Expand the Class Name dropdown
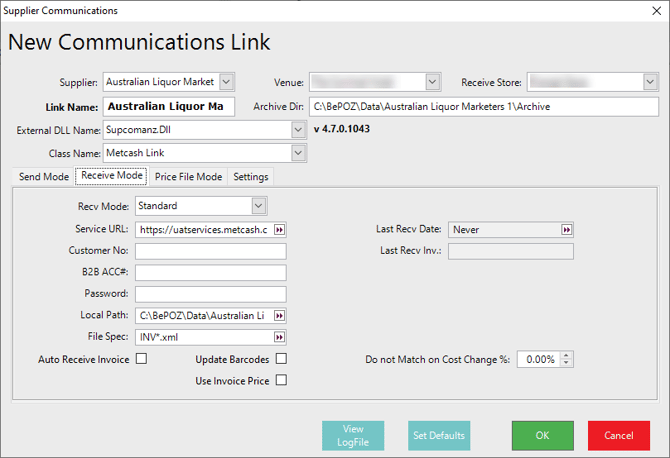The width and height of the screenshot is (670, 458). [x=297, y=153]
